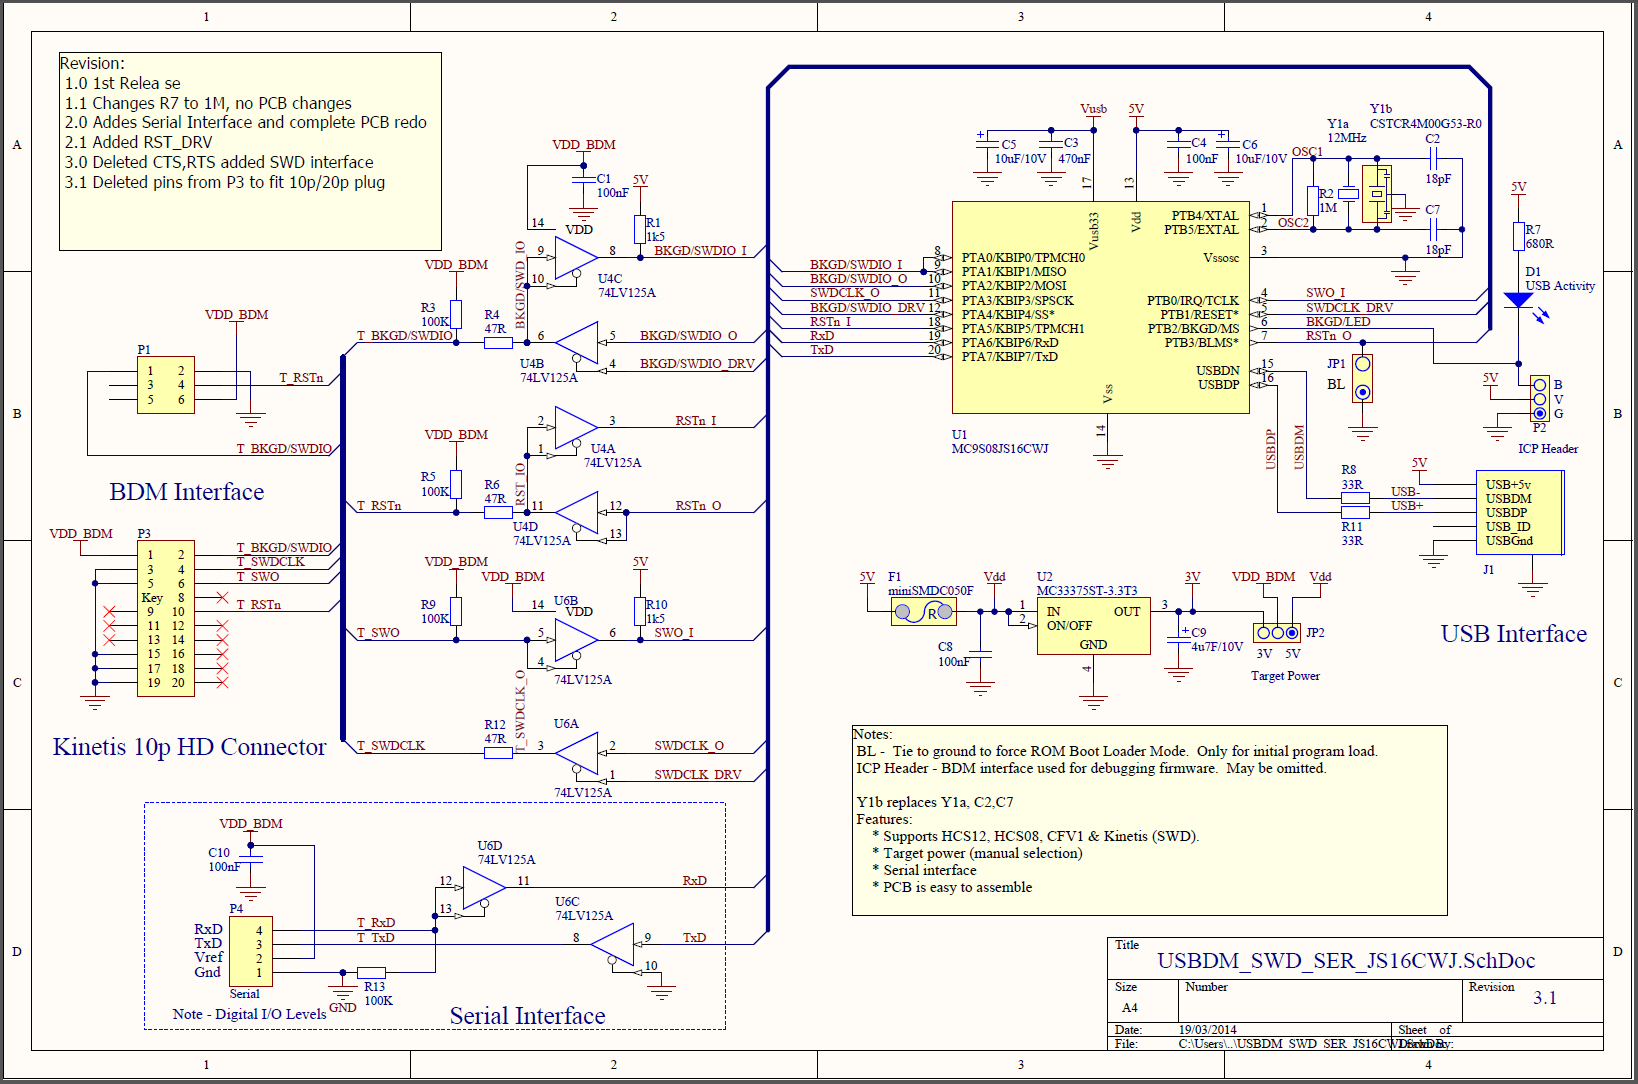Click the 'USBDP' pin label on U1
Image resolution: width=1638 pixels, height=1084 pixels.
point(1218,385)
